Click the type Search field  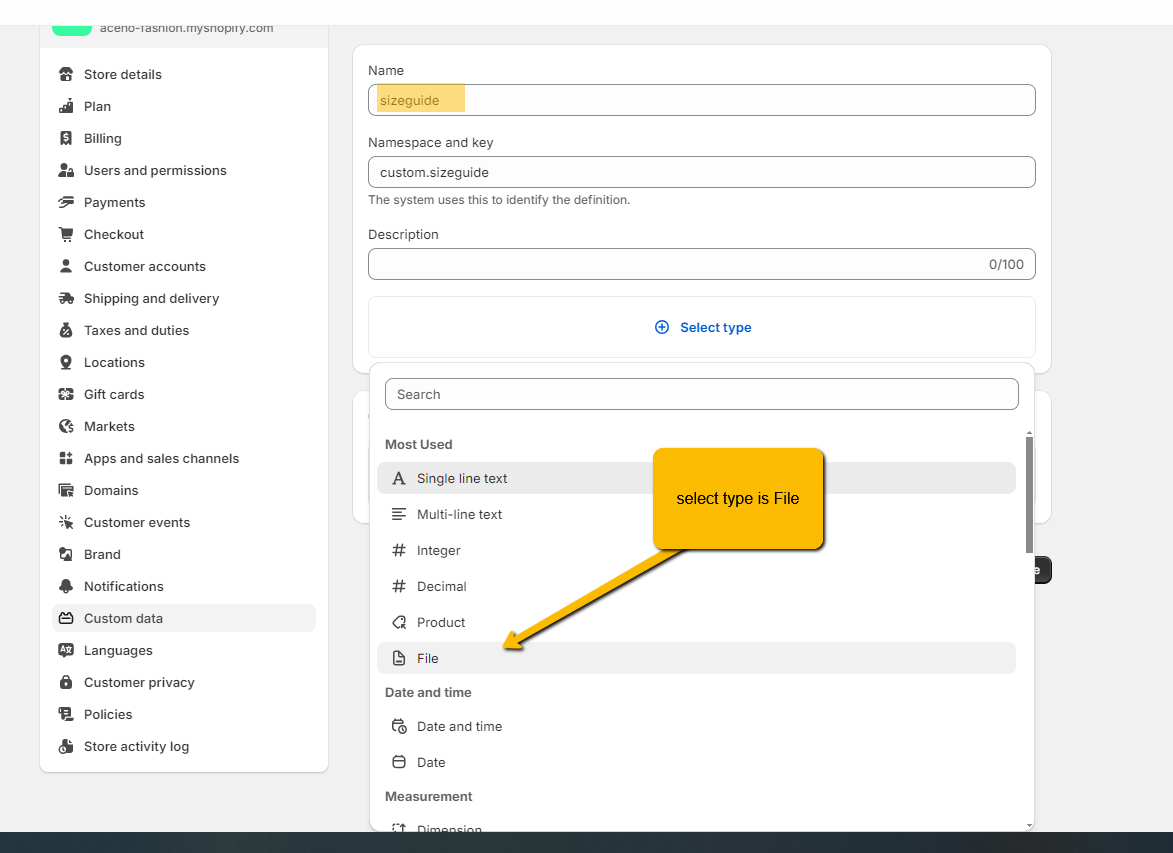pos(701,394)
